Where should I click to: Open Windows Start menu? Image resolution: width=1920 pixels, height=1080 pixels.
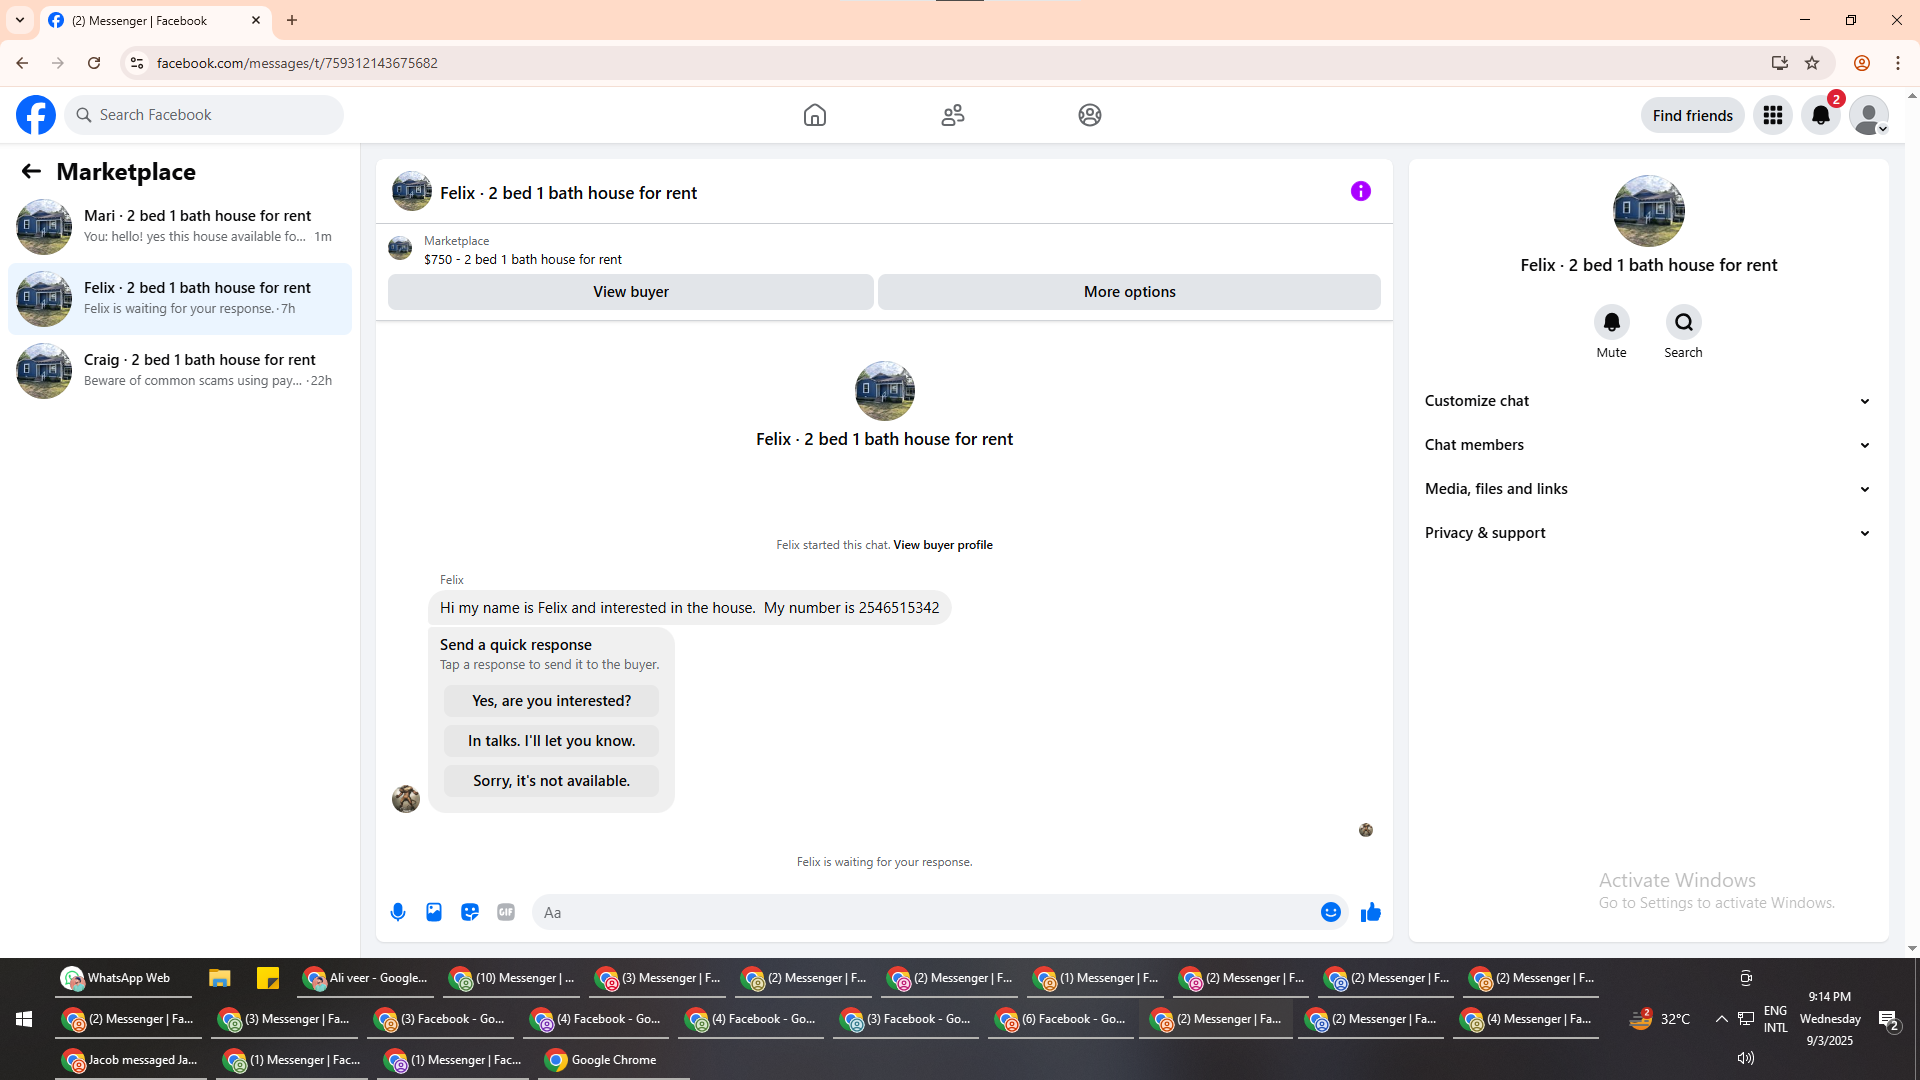pos(24,1019)
